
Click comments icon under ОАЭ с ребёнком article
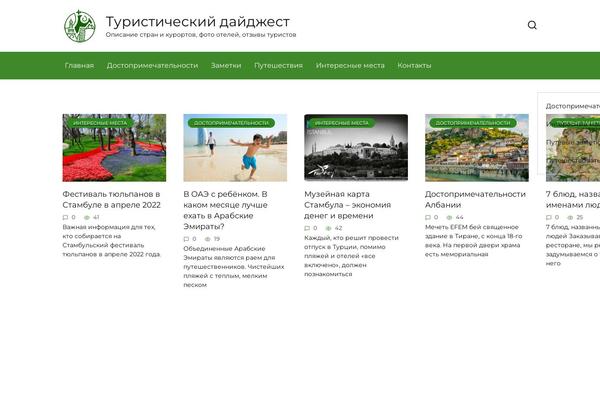tap(186, 239)
